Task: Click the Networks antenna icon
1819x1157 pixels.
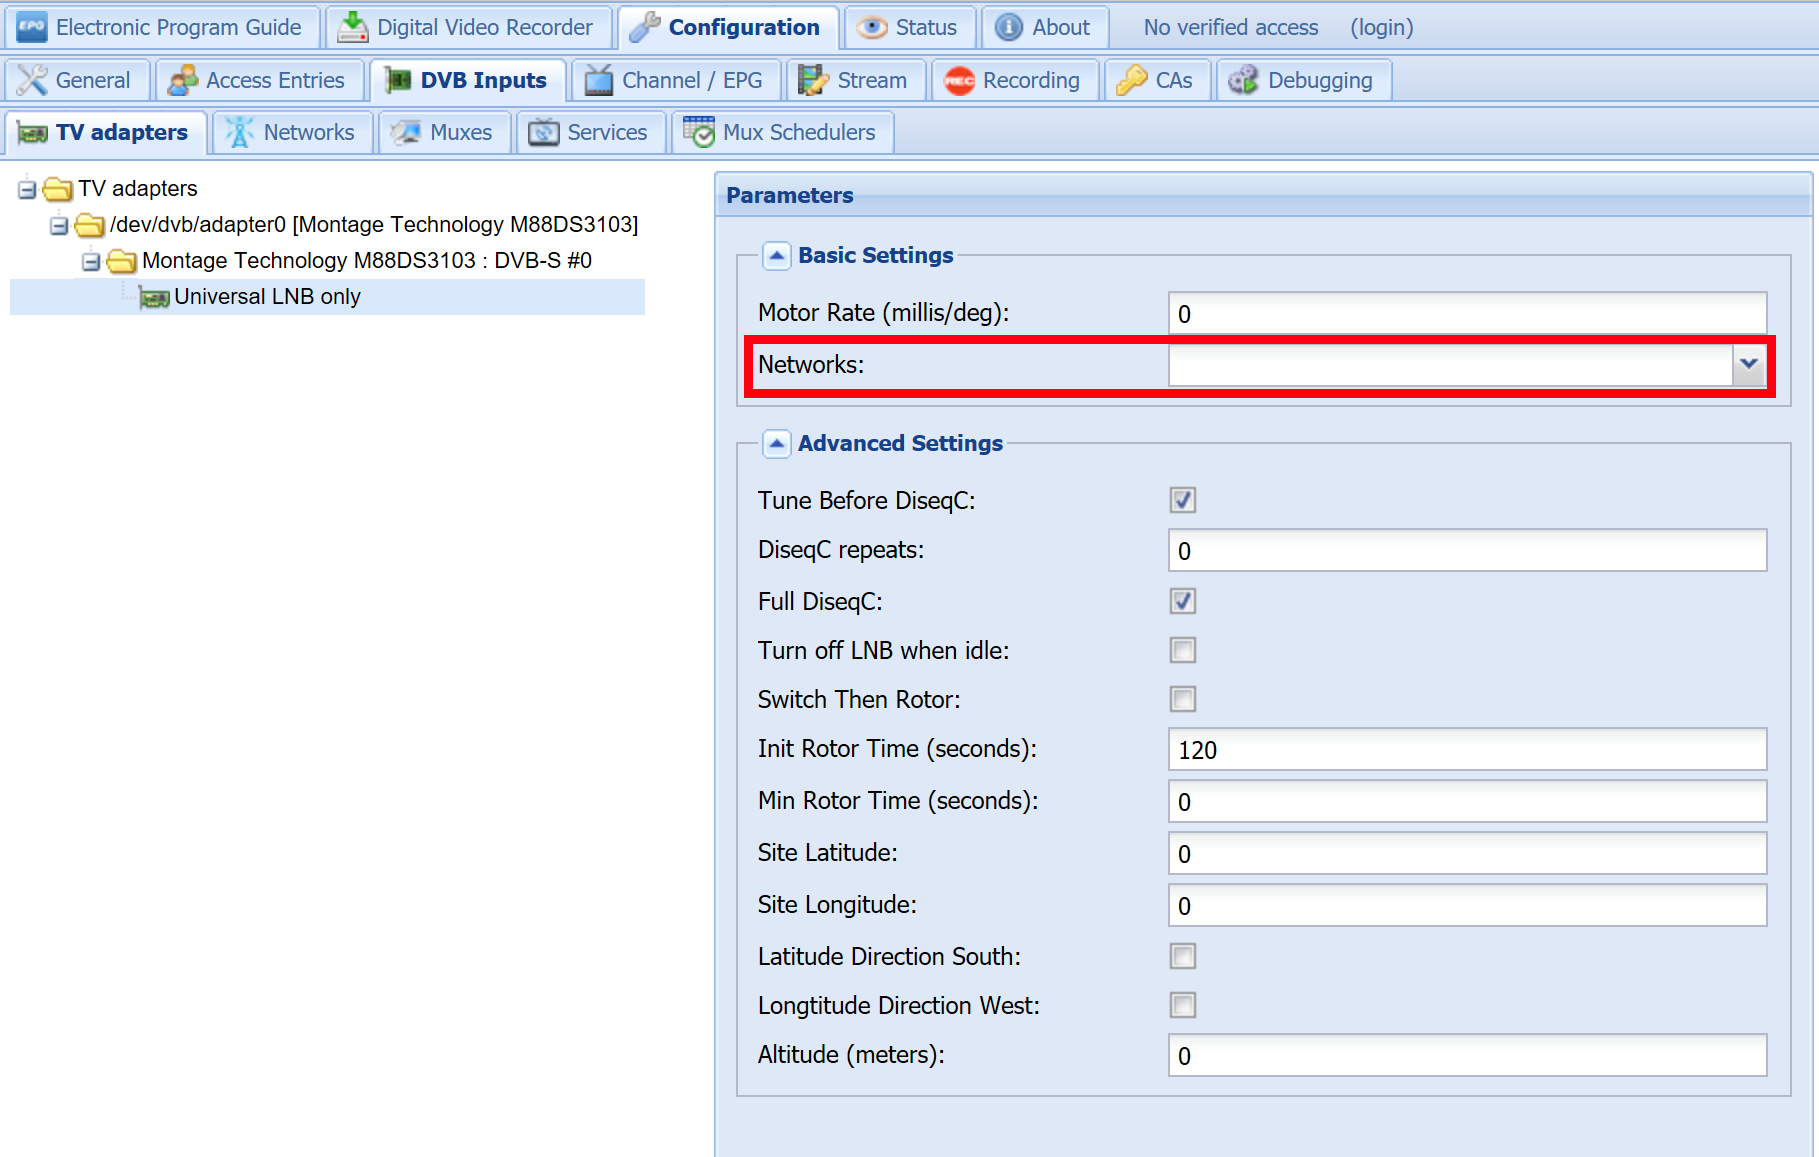Action: point(239,132)
